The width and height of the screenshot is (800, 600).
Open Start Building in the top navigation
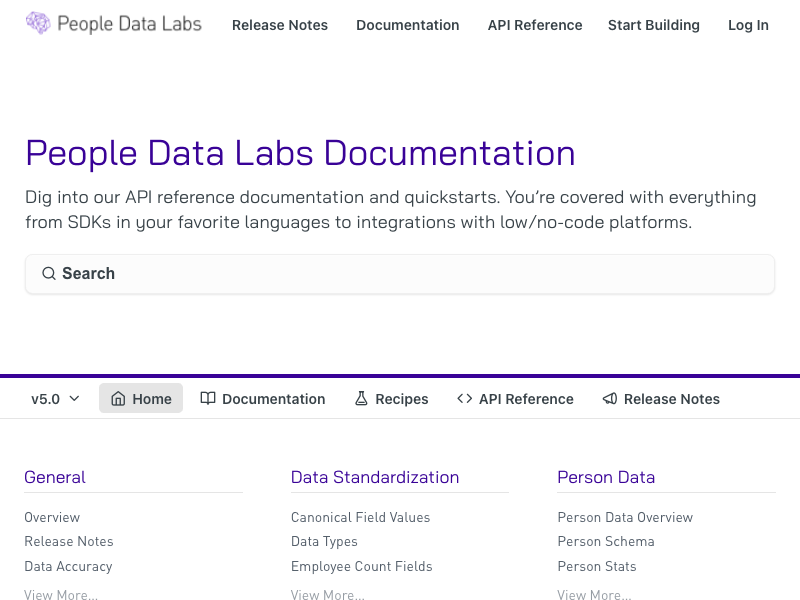654,25
